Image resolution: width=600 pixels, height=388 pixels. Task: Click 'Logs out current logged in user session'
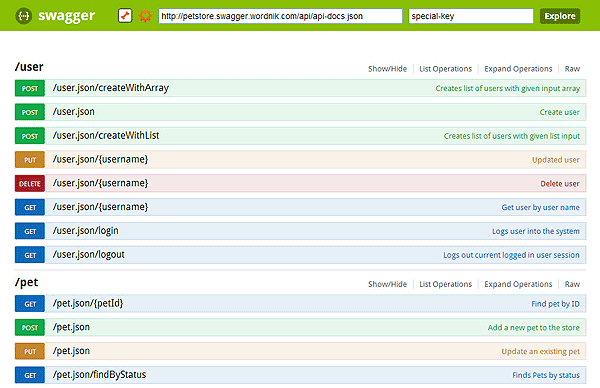point(511,255)
